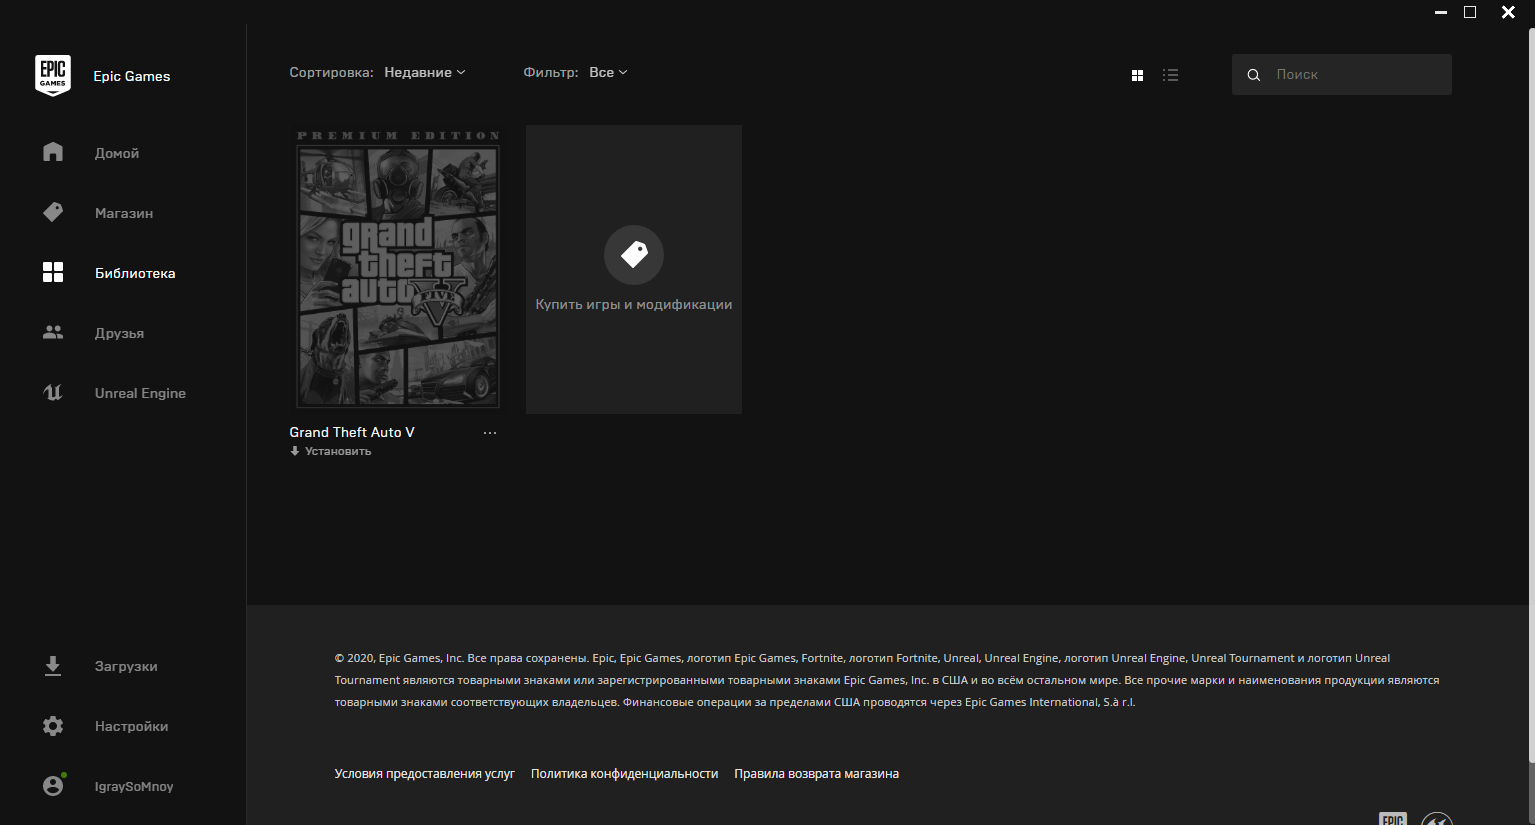The height and width of the screenshot is (825, 1535).
Task: Open the Сортировка Недавние dropdown
Action: click(x=425, y=73)
